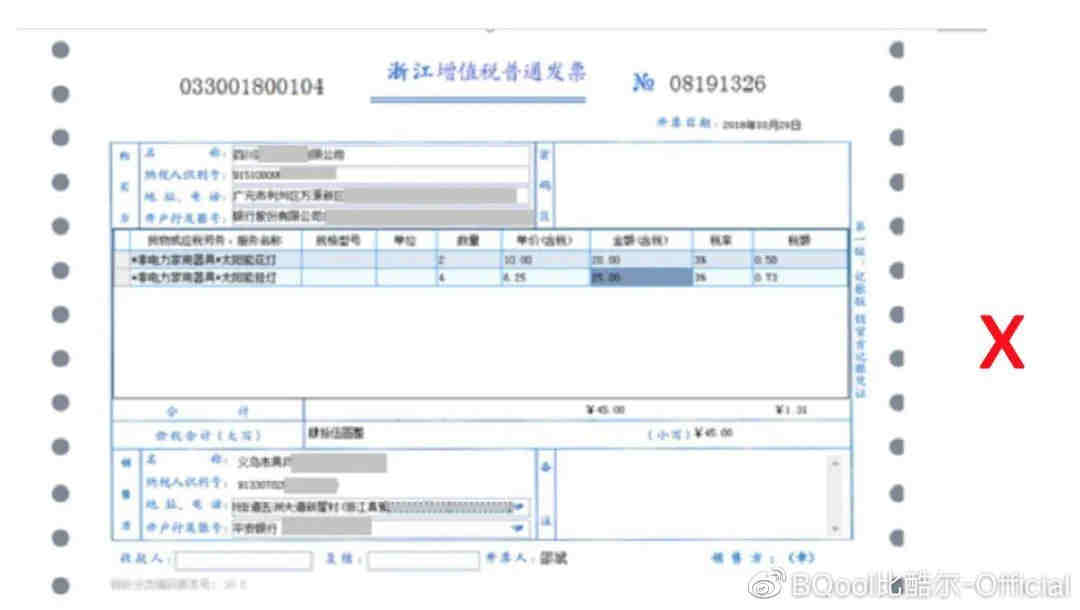This screenshot has width=1080, height=610.
Task: Click the row selector of first item row
Action: tap(122, 260)
